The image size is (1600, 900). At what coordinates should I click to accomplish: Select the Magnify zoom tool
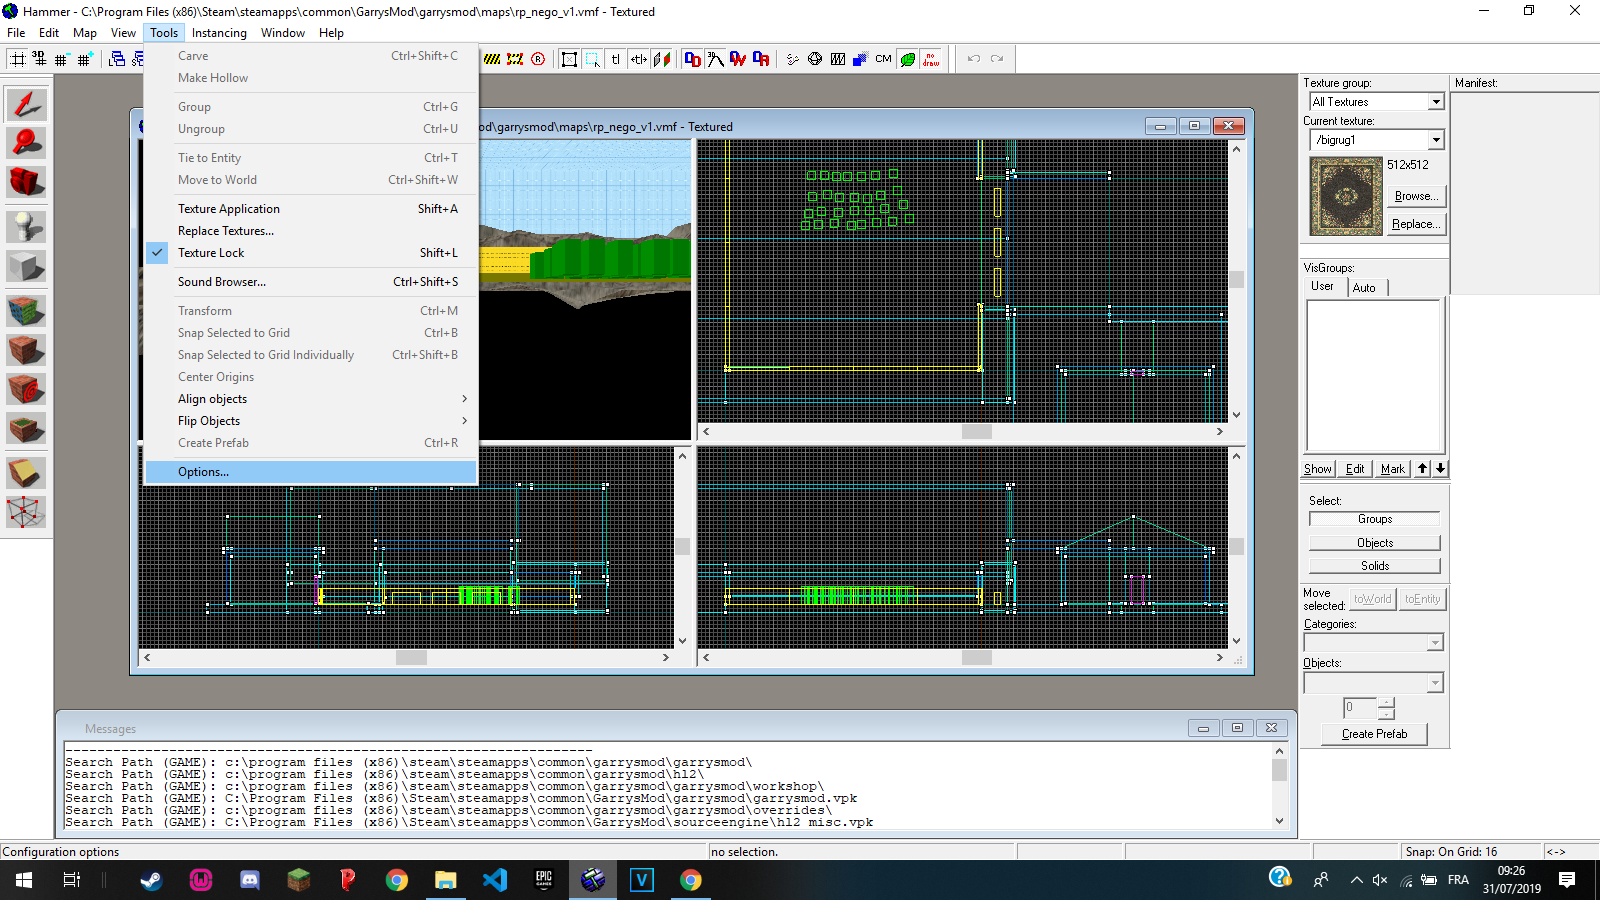[26, 143]
